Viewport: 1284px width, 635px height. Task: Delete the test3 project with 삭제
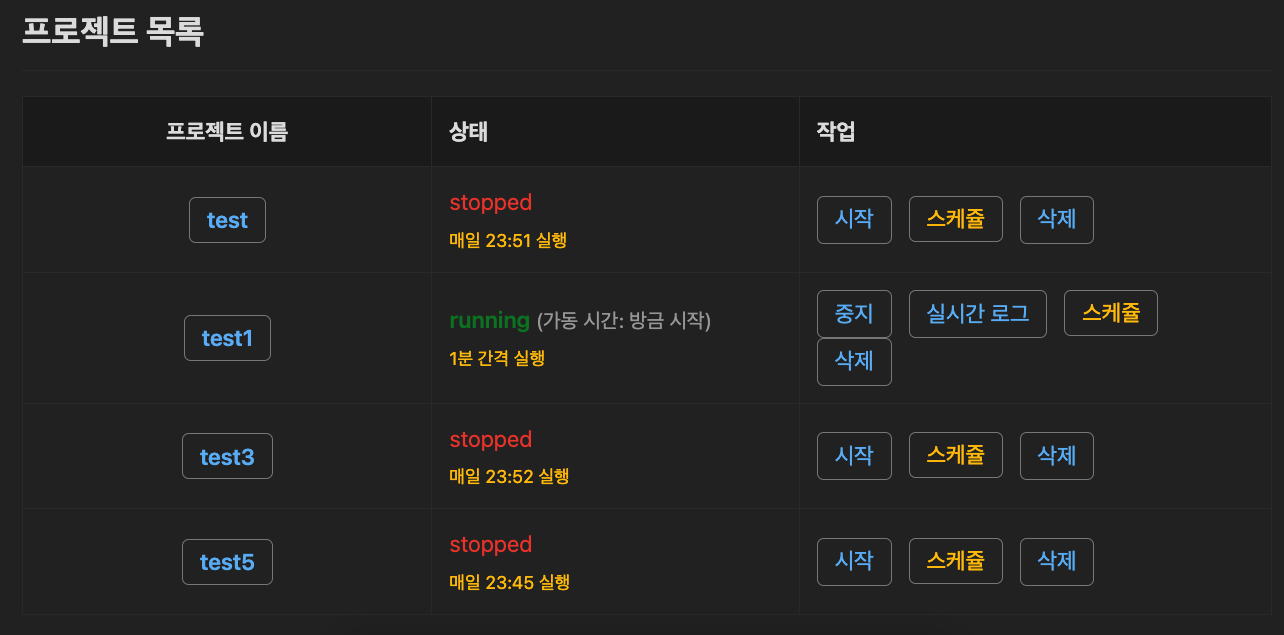[x=1056, y=456]
